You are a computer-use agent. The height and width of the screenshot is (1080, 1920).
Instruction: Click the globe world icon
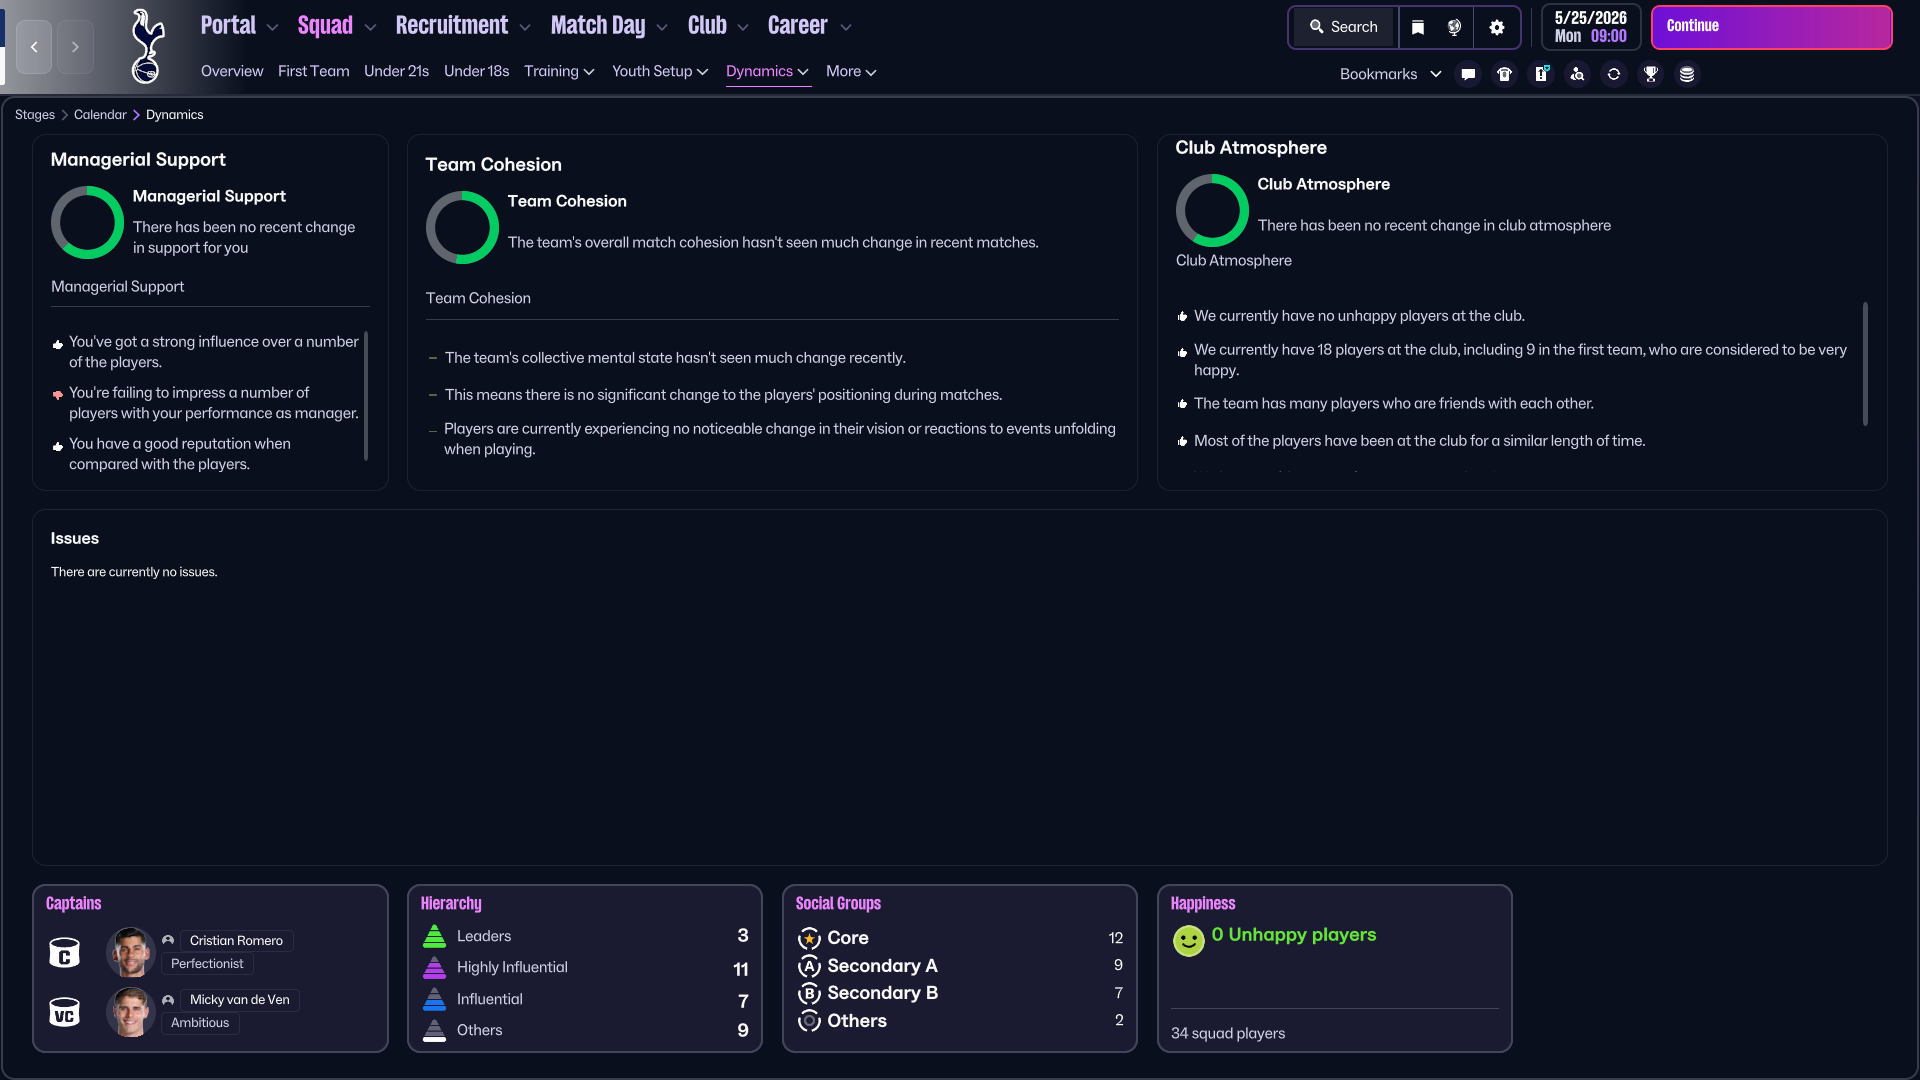pos(1455,28)
